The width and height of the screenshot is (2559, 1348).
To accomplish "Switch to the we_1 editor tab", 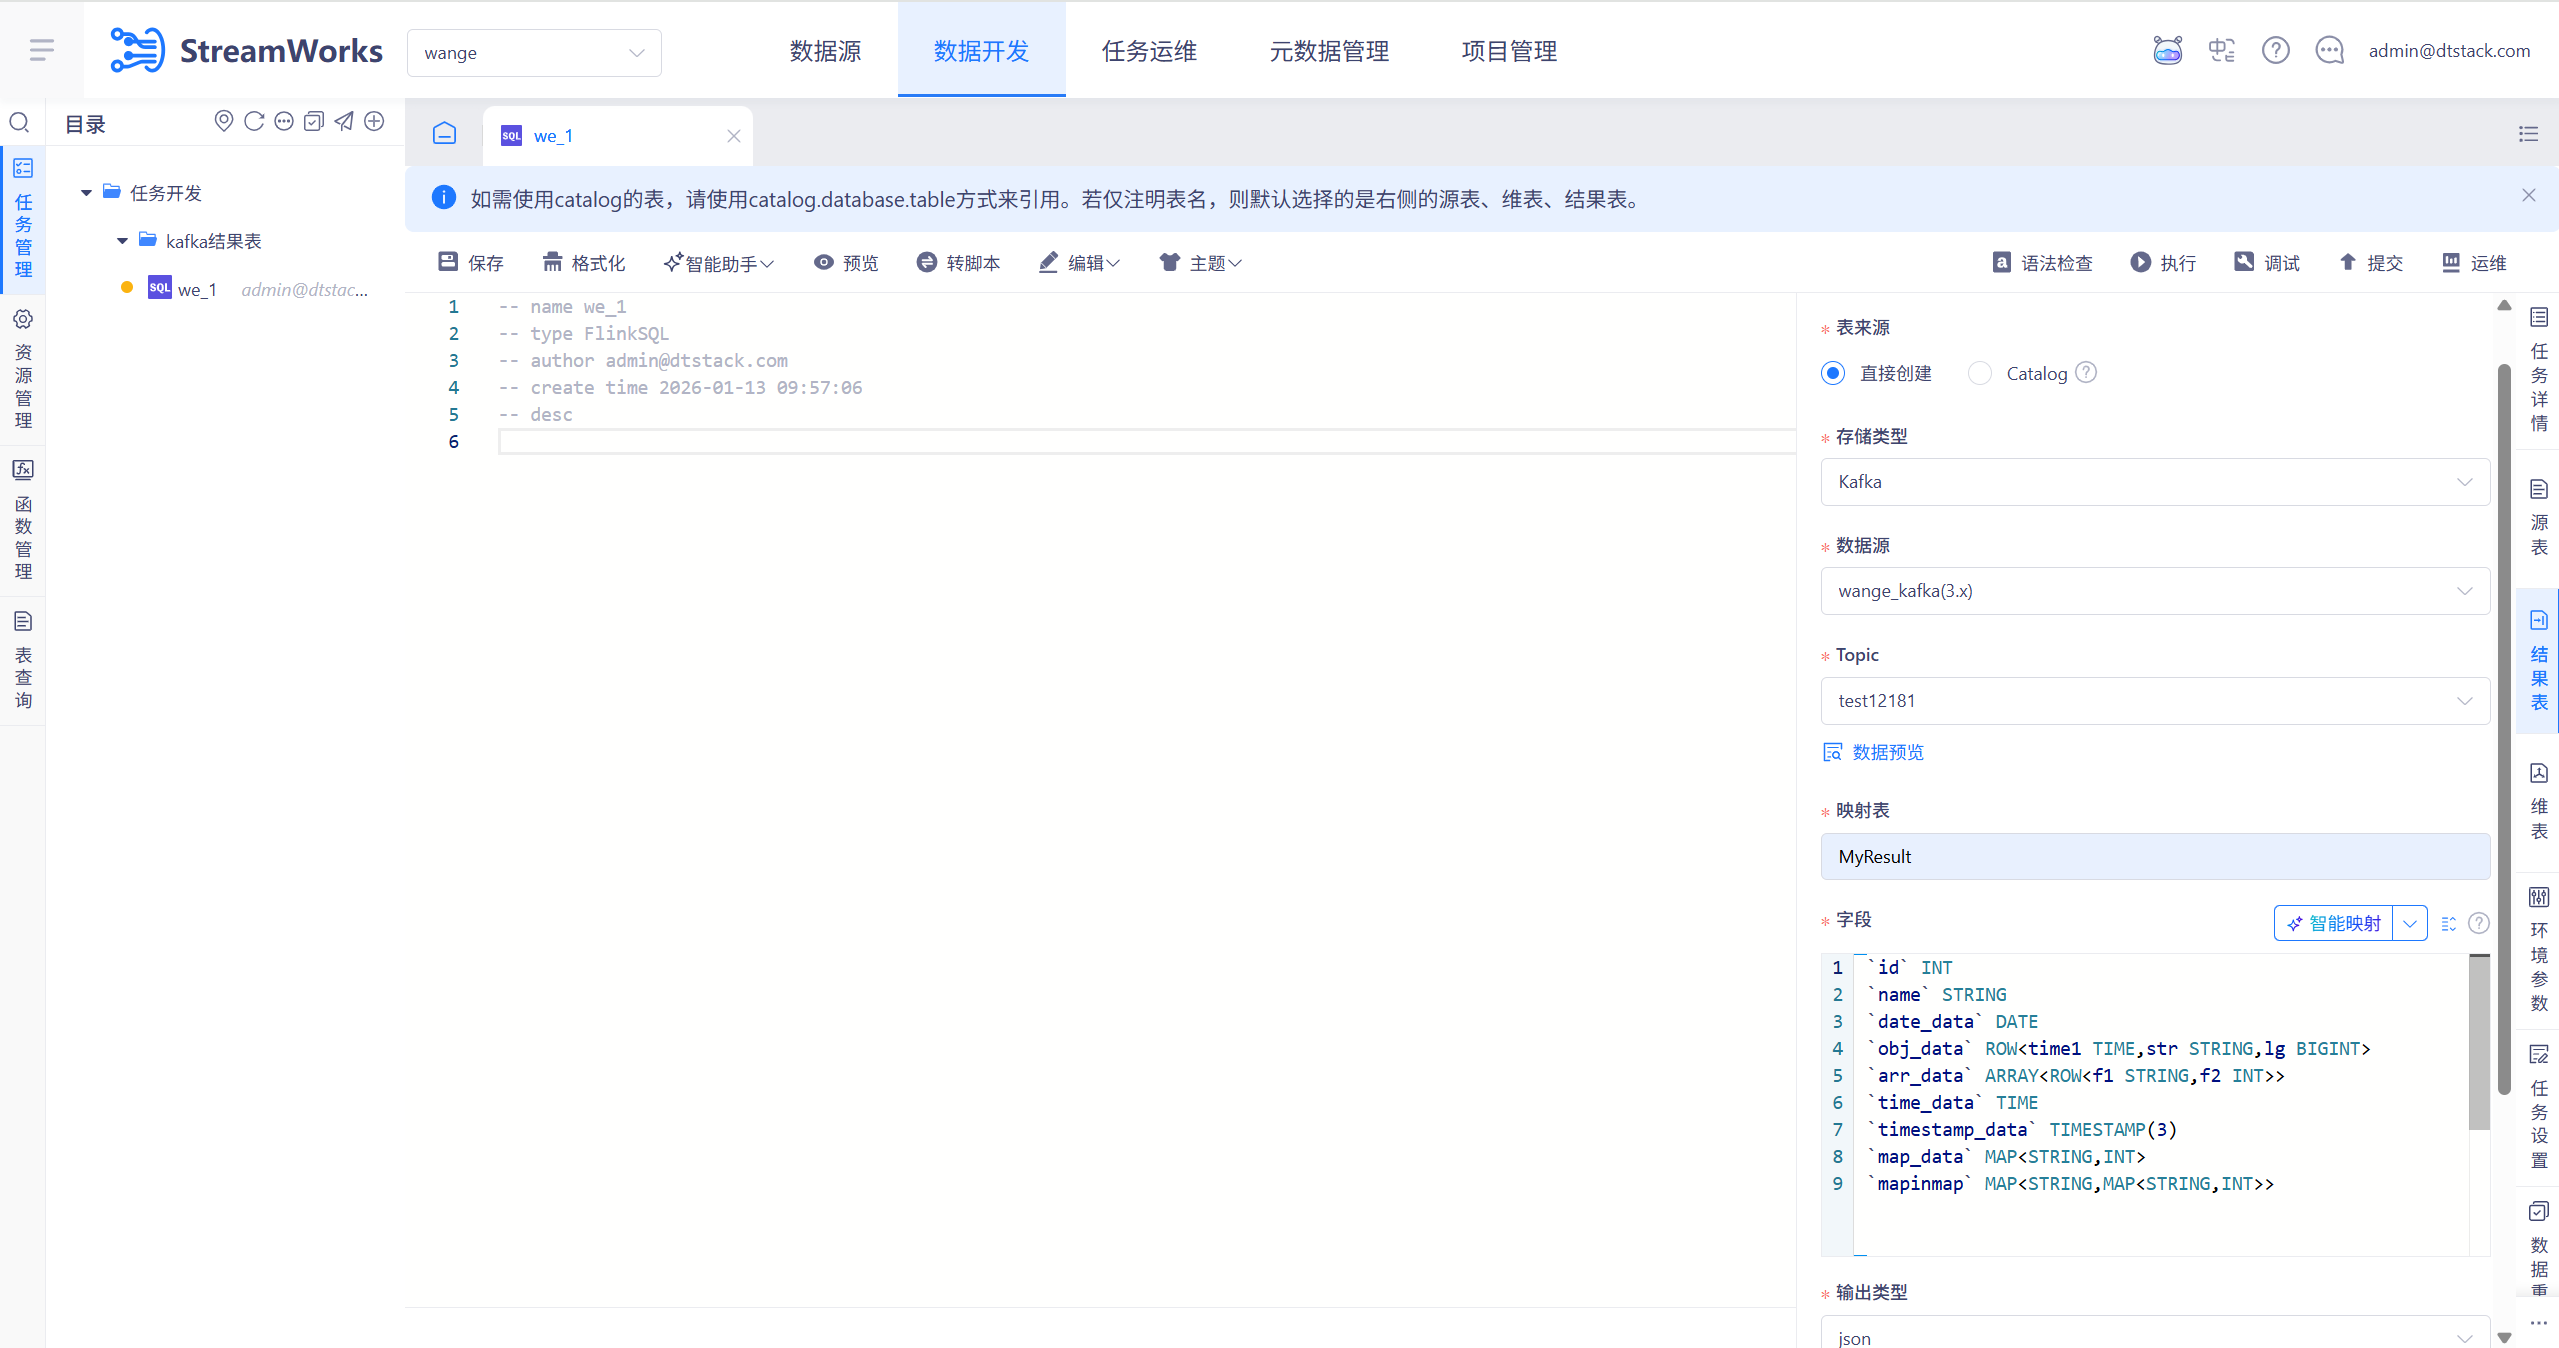I will (617, 136).
